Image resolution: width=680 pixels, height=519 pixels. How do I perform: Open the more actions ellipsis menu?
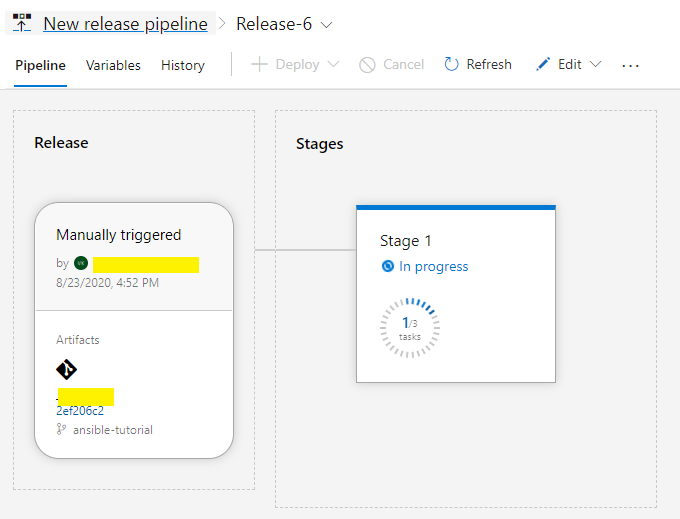click(x=630, y=65)
